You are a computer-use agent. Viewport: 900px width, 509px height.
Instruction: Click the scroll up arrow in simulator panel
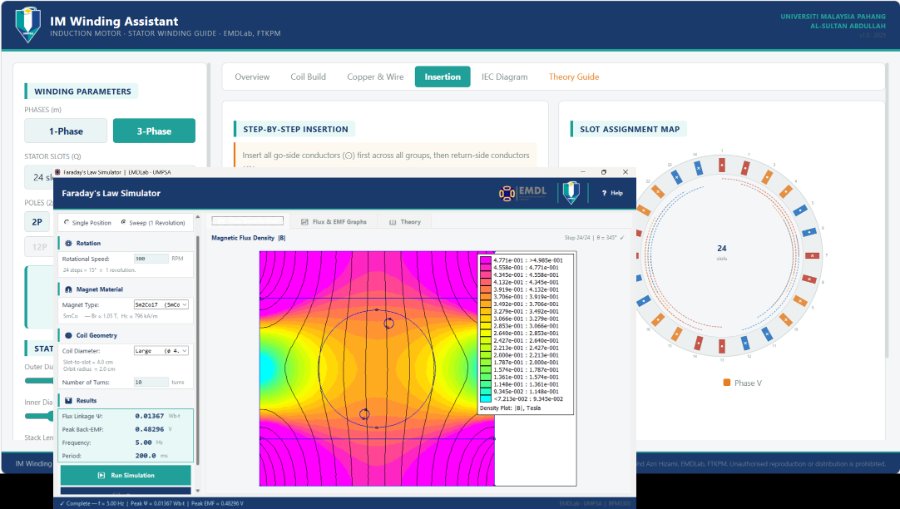point(198,217)
